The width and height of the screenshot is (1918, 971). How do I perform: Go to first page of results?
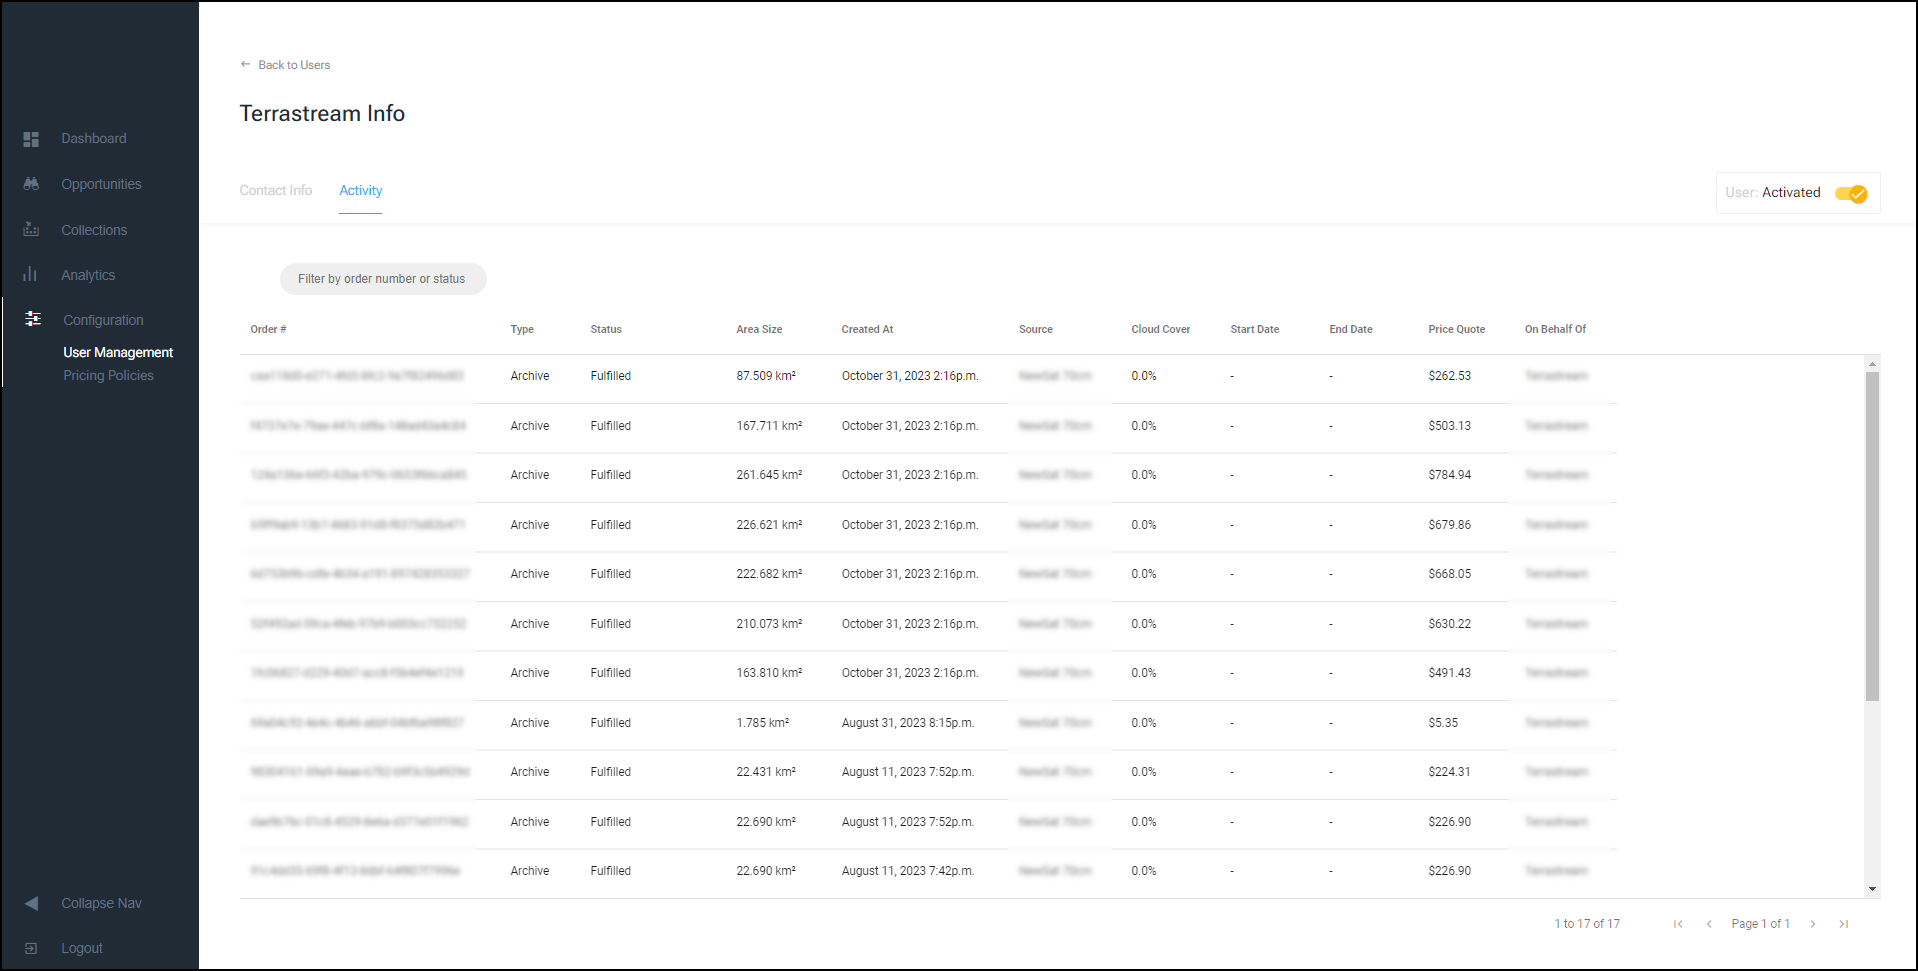coord(1678,924)
